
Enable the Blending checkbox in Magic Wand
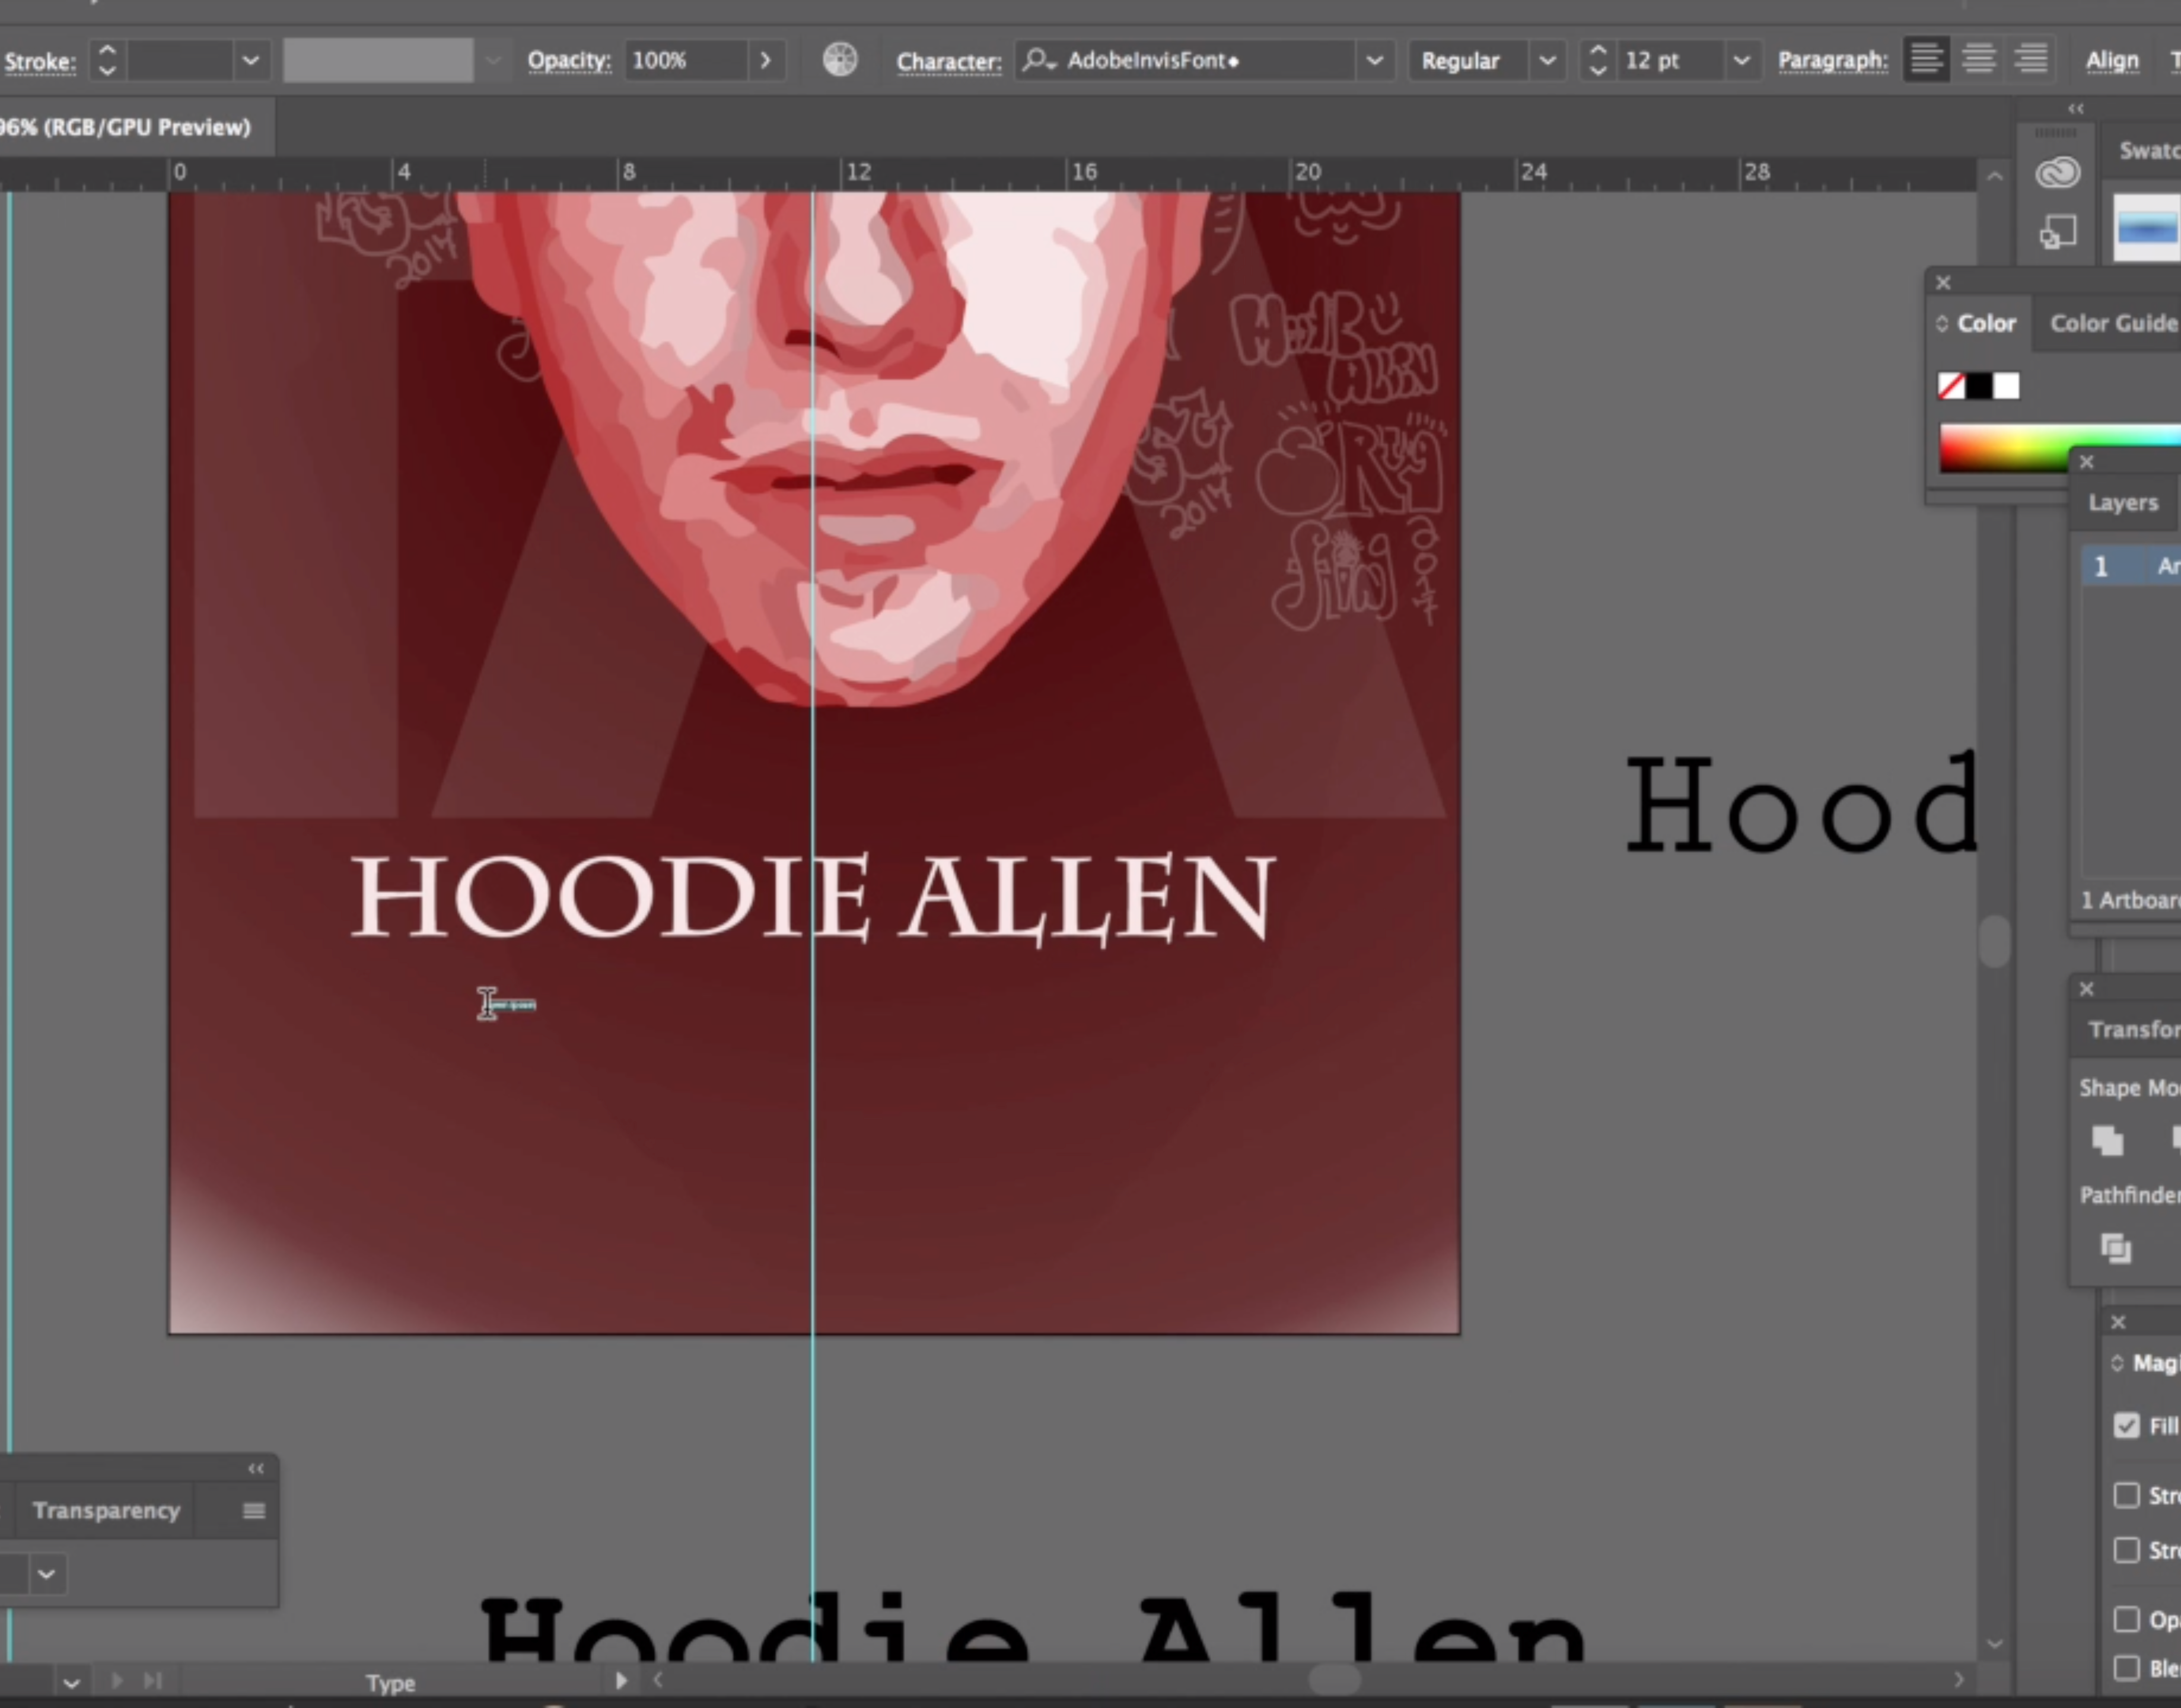[x=2126, y=1668]
